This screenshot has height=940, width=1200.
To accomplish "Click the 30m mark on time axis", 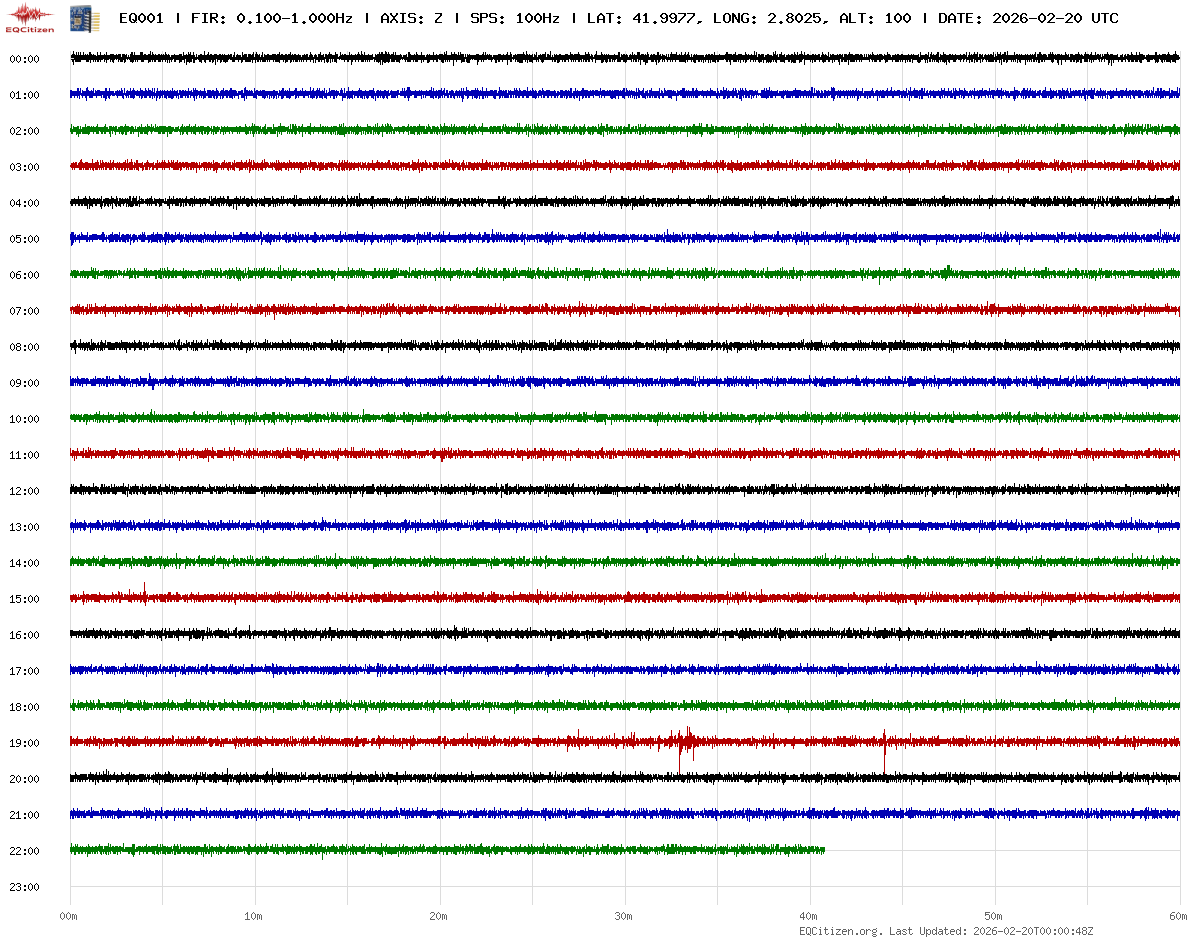I will pos(624,916).
